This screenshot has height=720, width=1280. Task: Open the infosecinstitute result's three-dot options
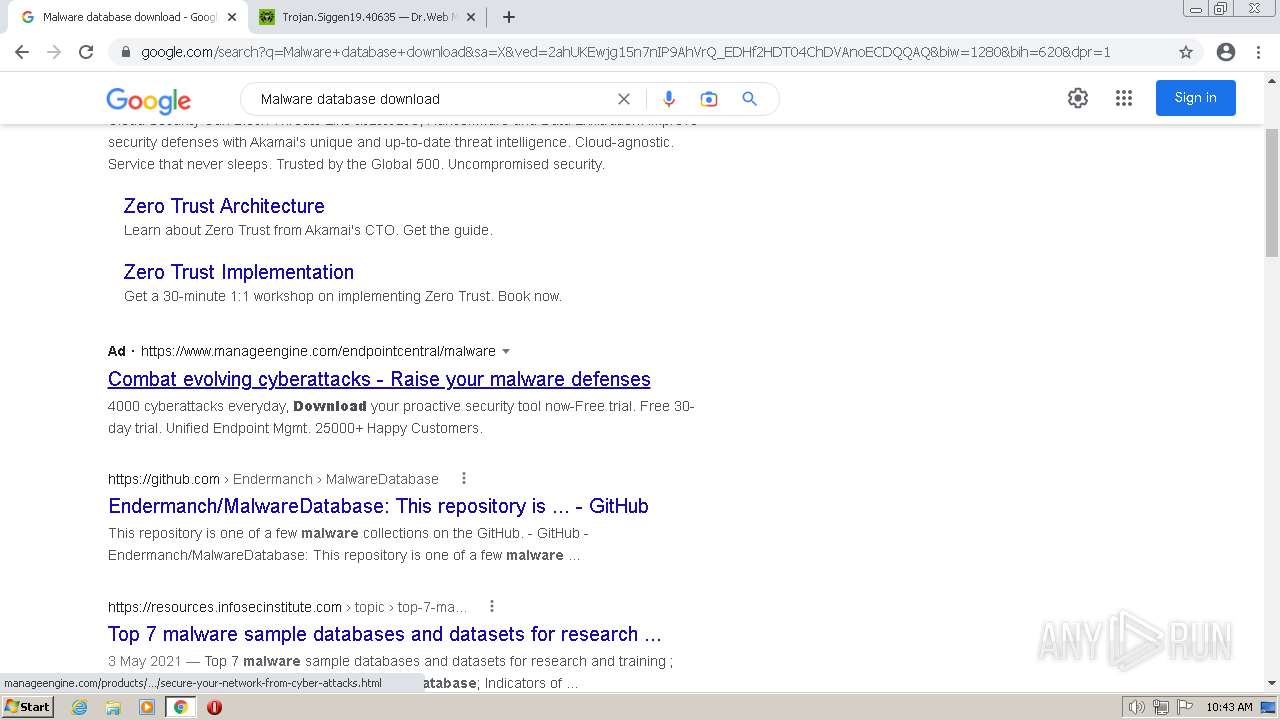tap(492, 607)
